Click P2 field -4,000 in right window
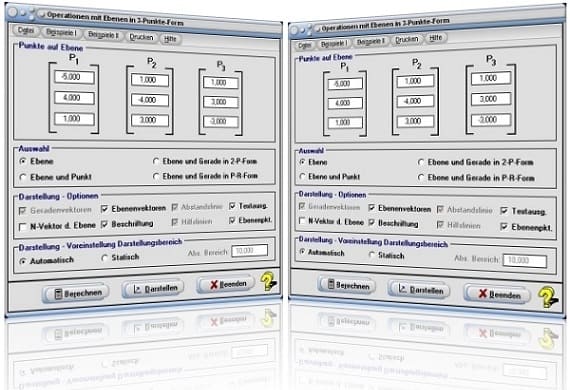The image size is (570, 390). [x=415, y=101]
